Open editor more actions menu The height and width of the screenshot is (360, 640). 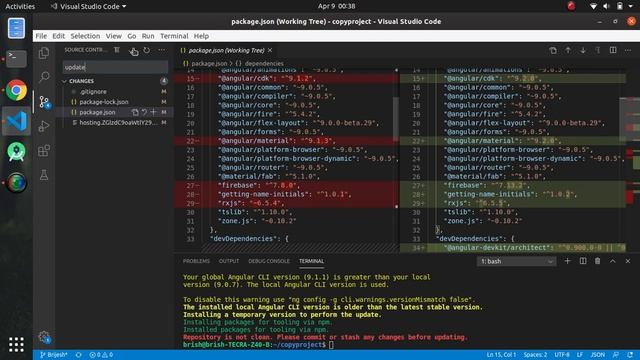click(628, 50)
